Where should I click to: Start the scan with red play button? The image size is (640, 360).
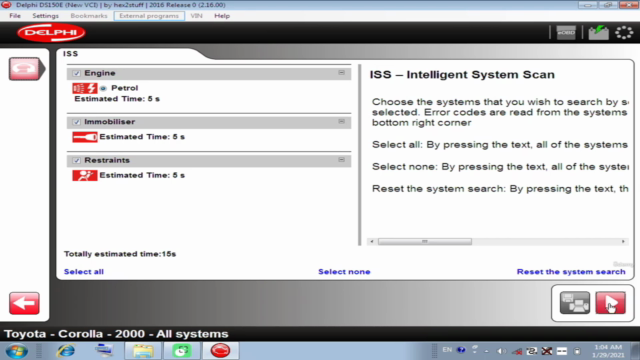[610, 303]
